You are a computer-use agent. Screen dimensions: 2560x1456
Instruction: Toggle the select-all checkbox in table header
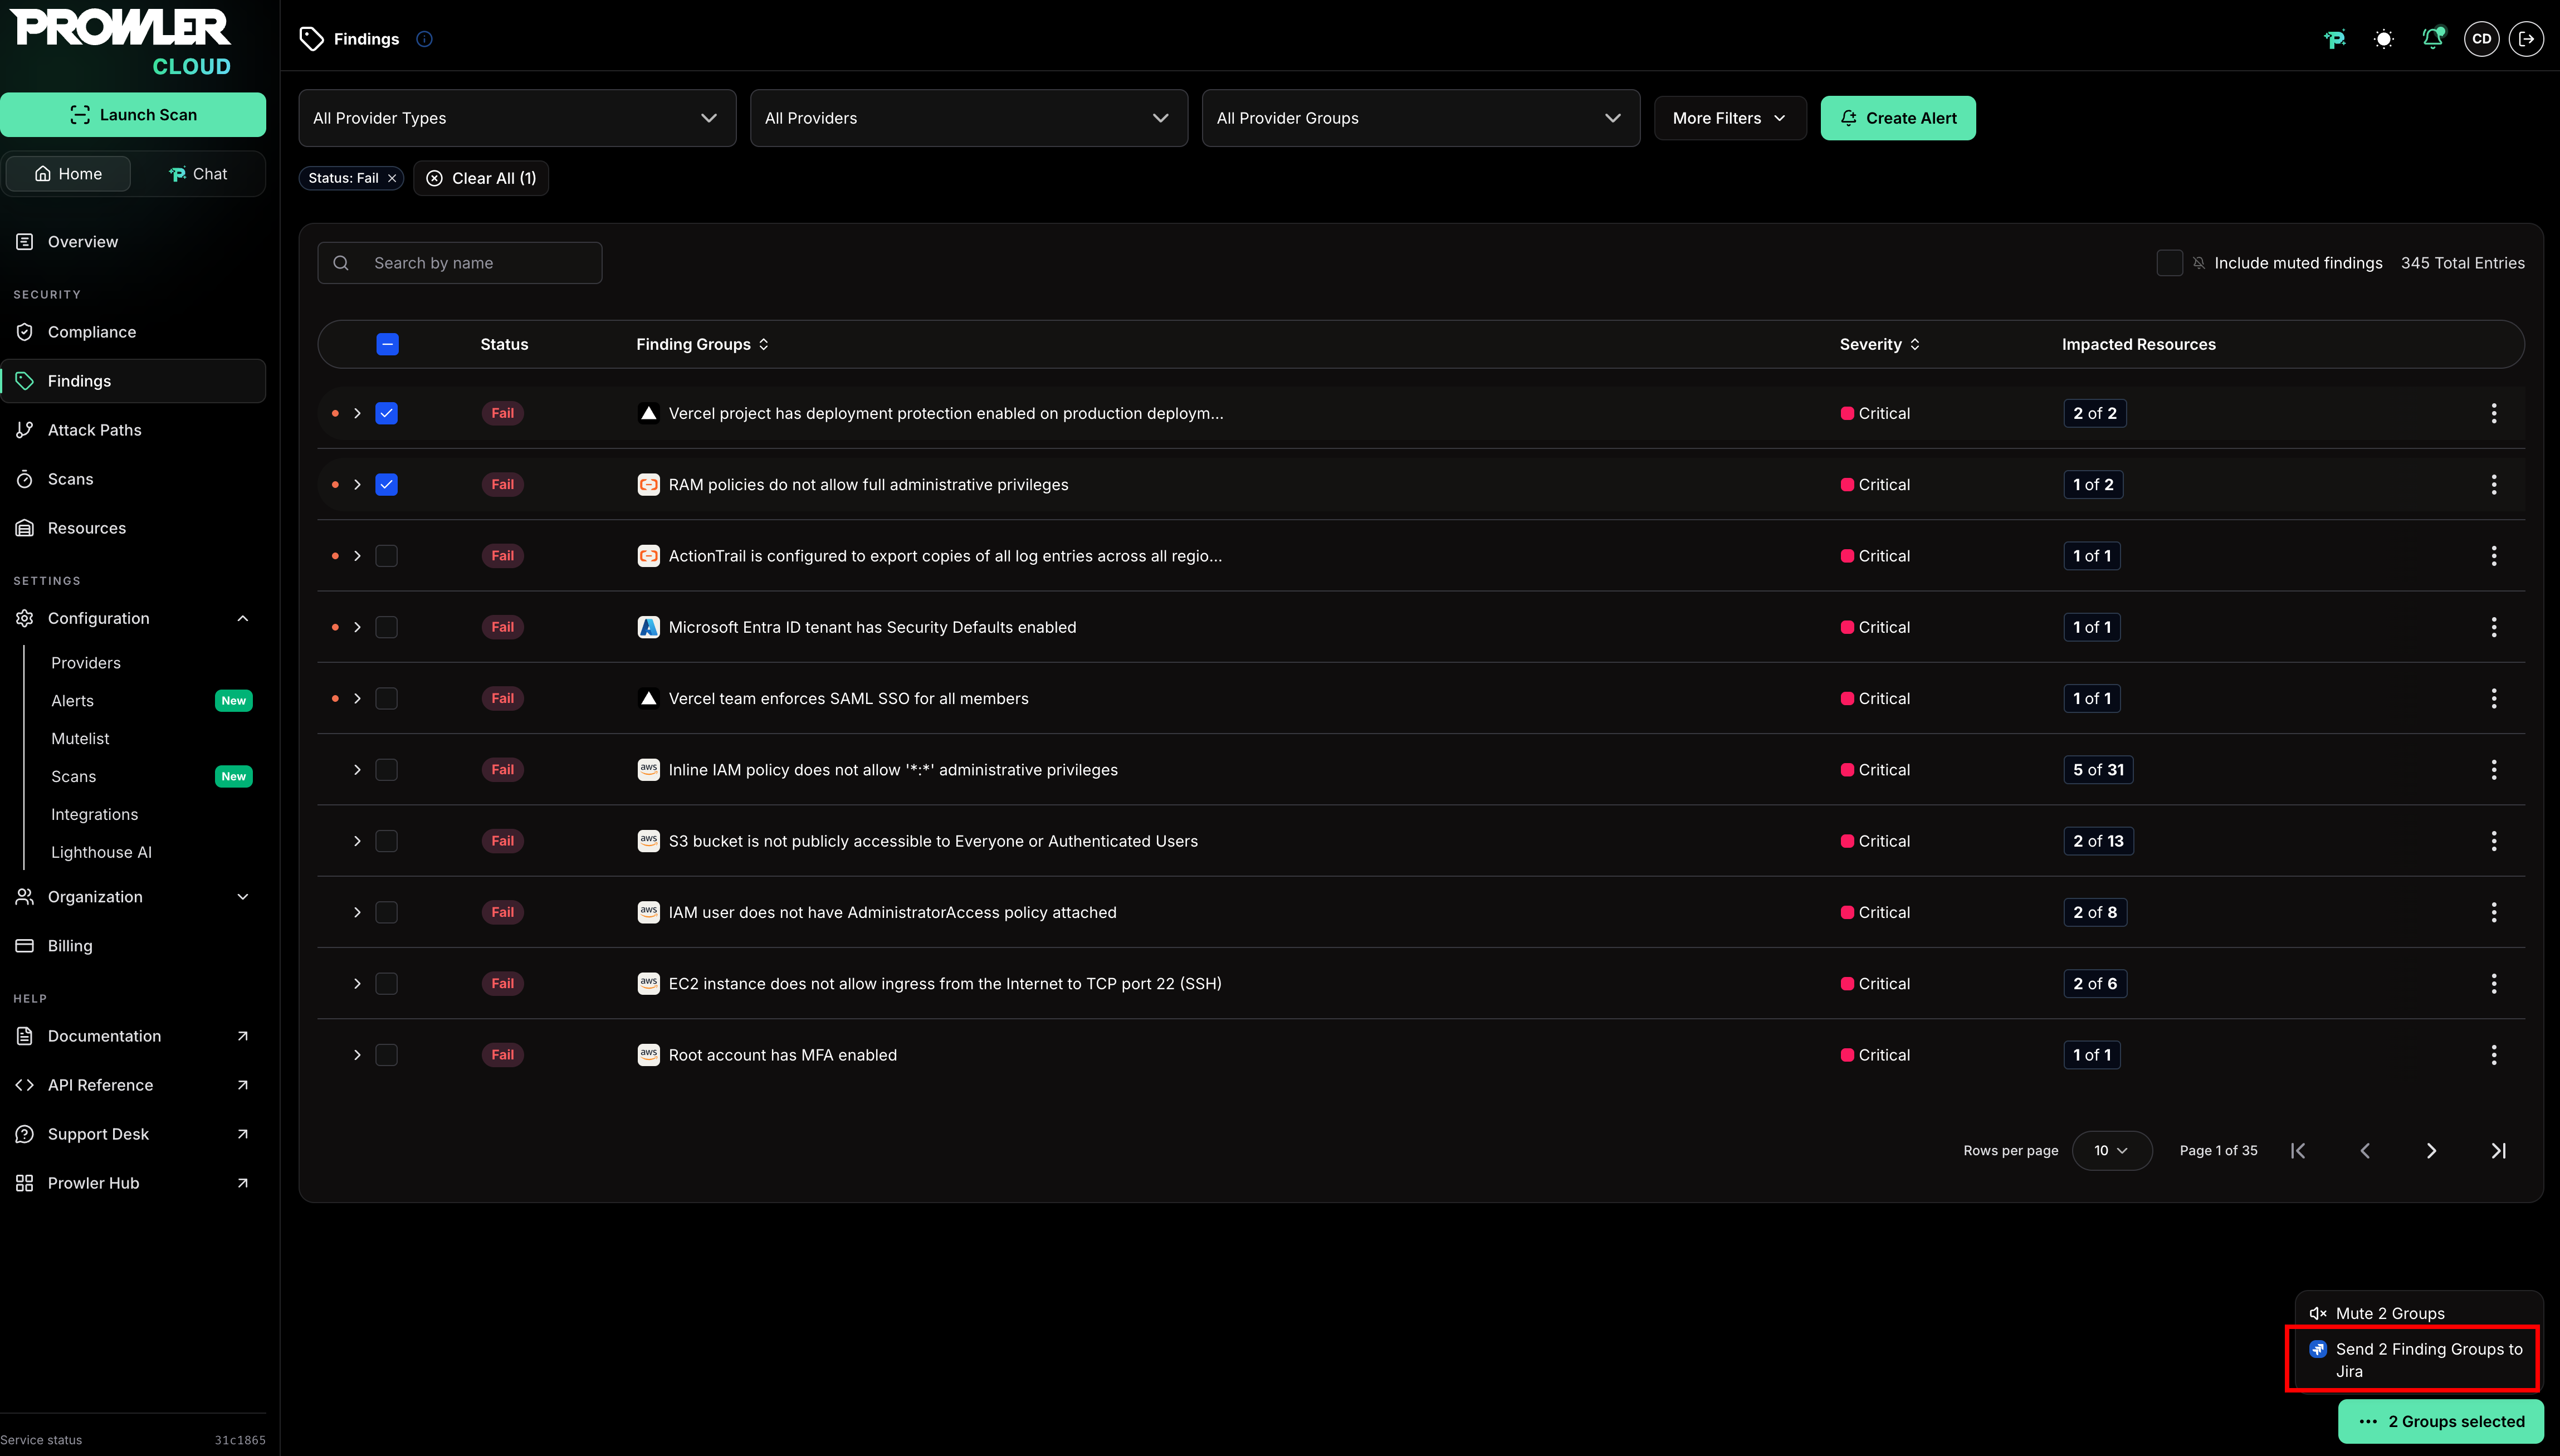(x=387, y=344)
